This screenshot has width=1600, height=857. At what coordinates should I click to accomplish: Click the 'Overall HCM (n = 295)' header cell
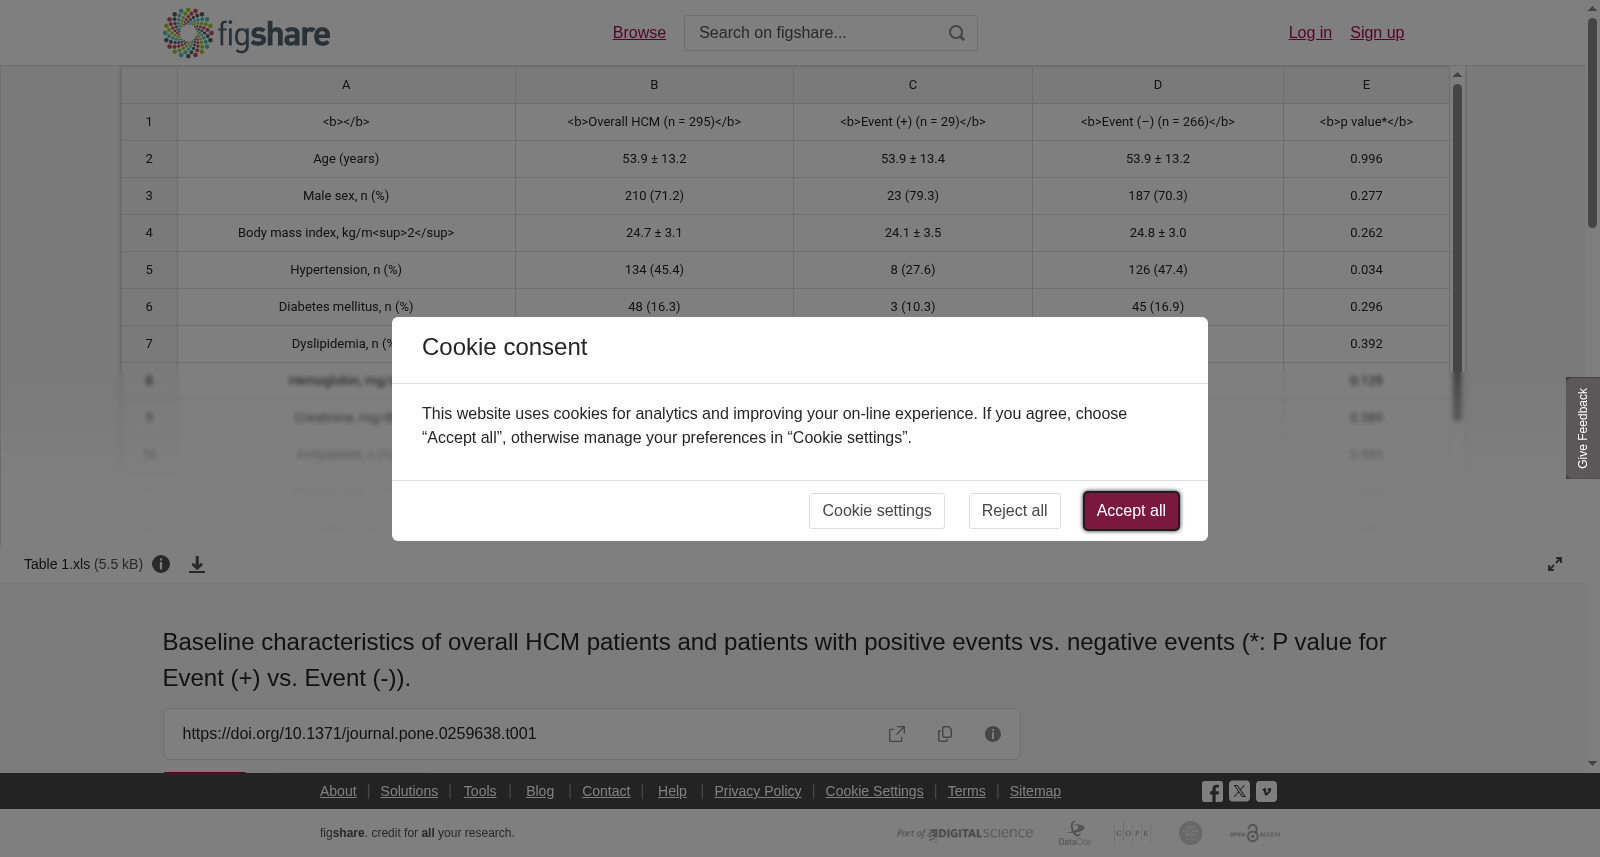pyautogui.click(x=654, y=122)
